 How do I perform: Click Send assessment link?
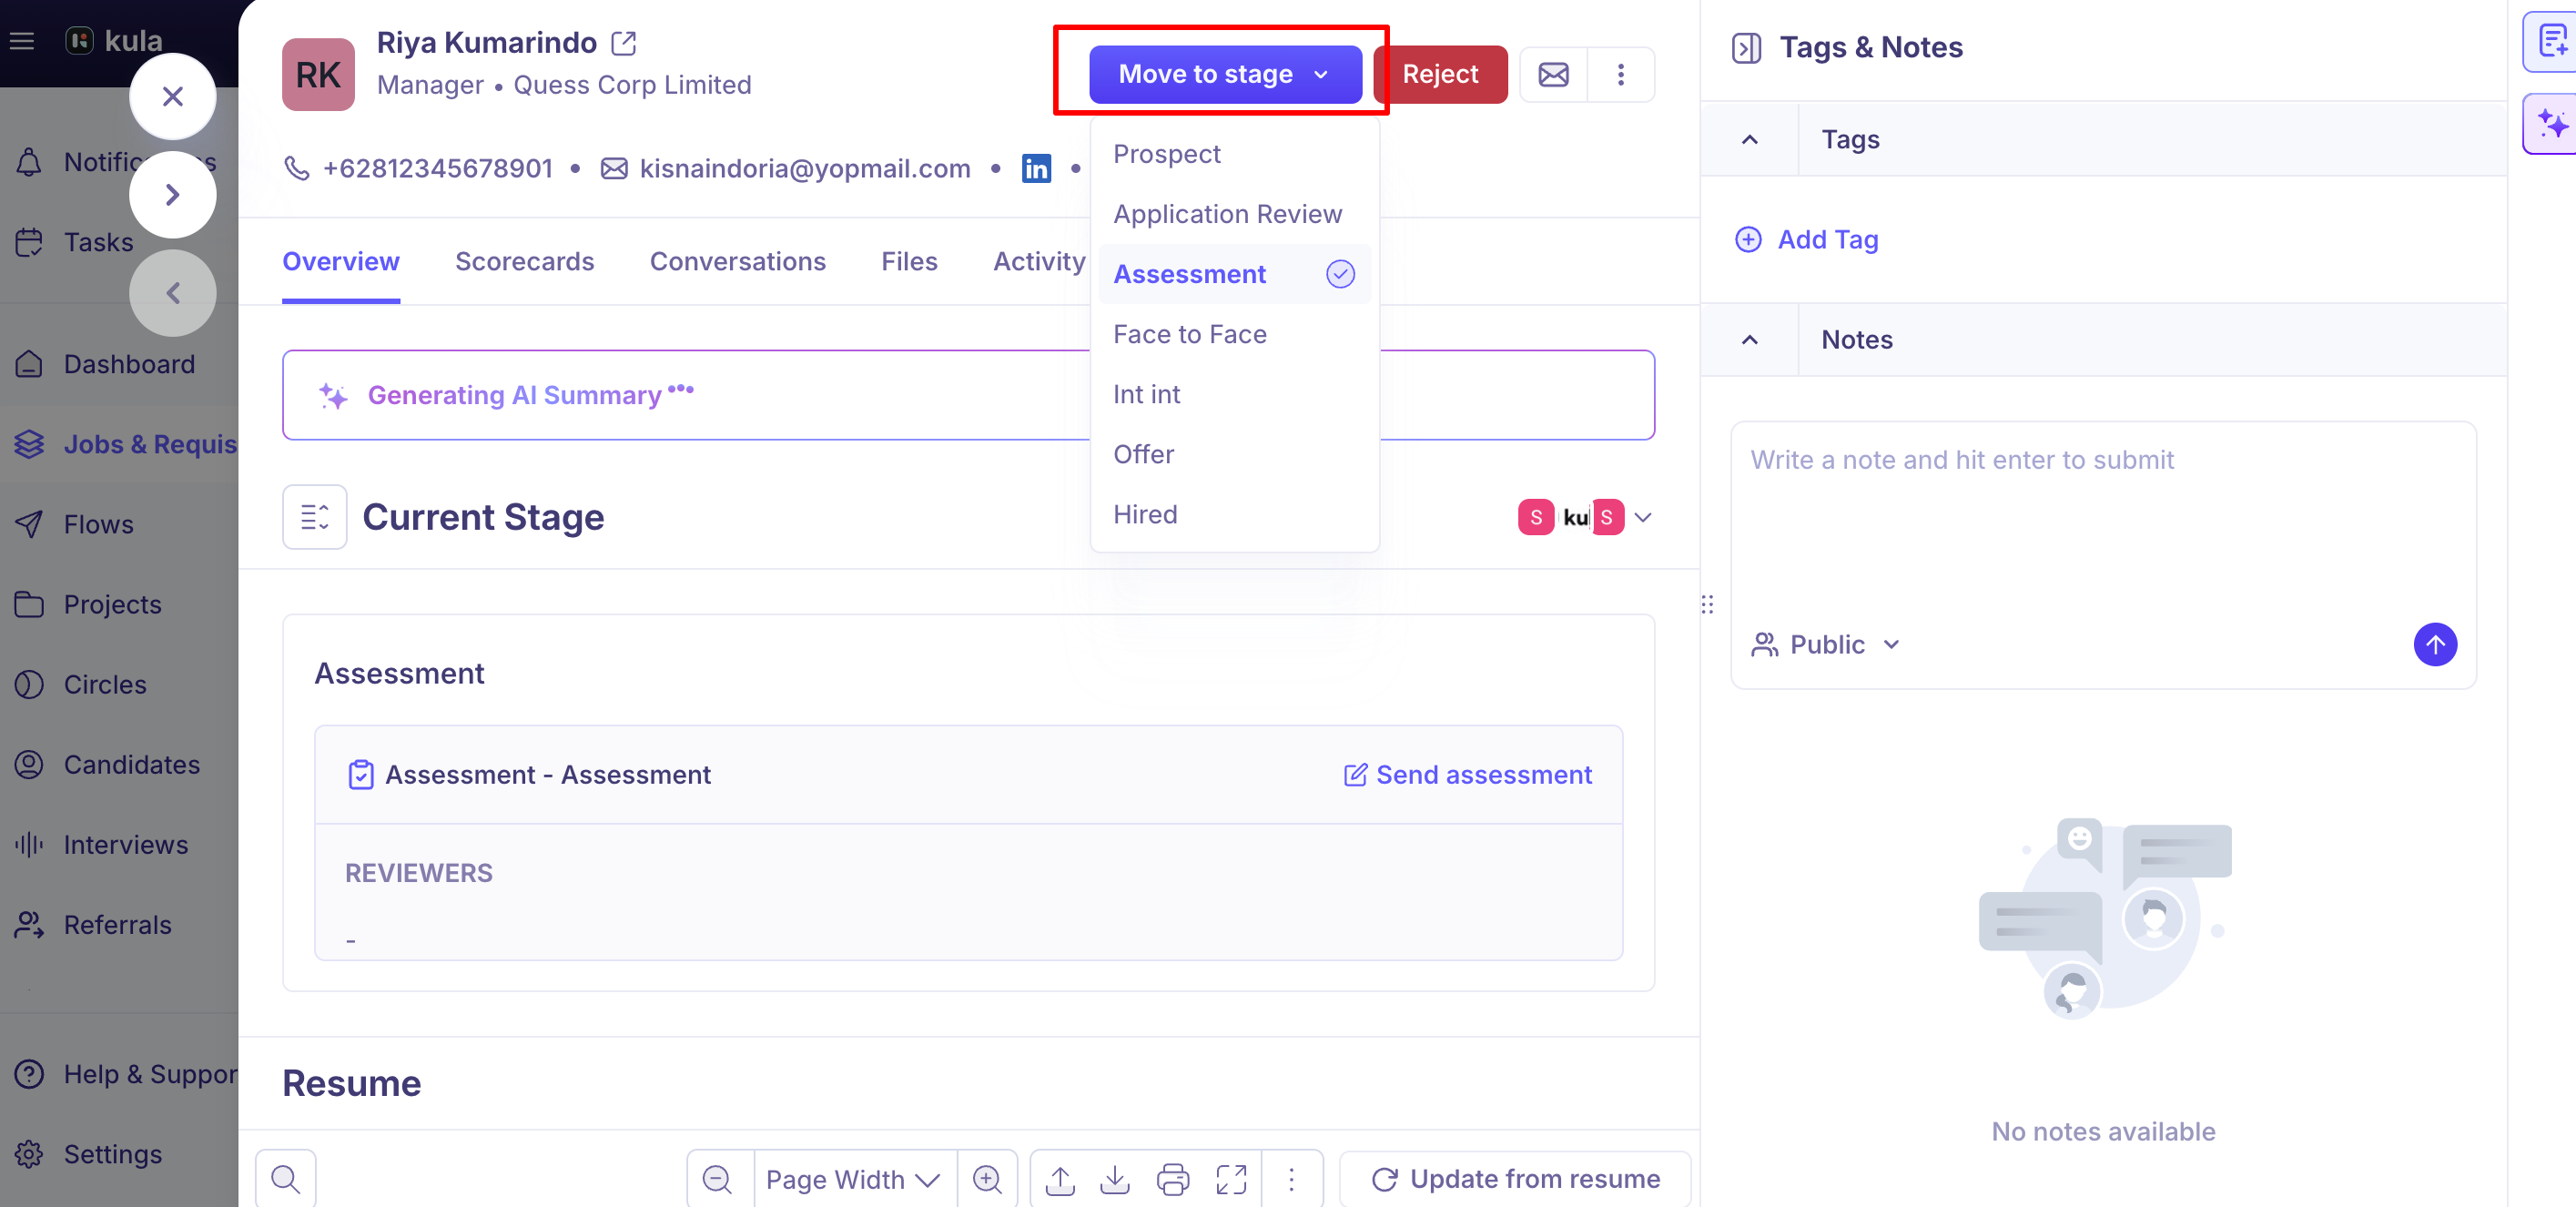point(1467,774)
